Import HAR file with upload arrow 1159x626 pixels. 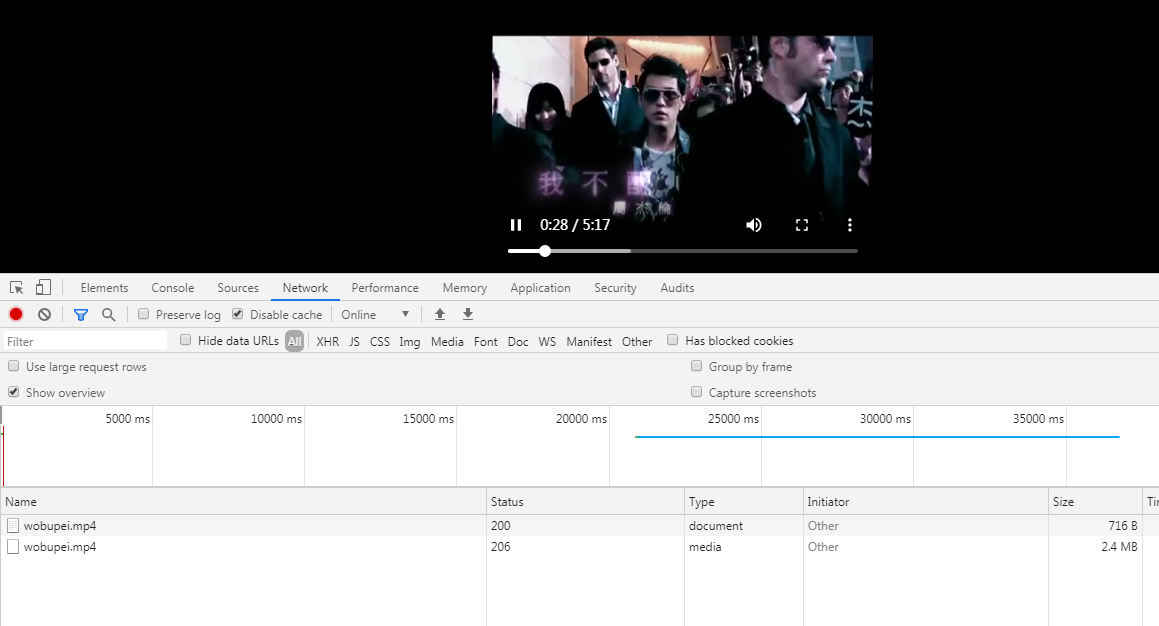(x=440, y=314)
